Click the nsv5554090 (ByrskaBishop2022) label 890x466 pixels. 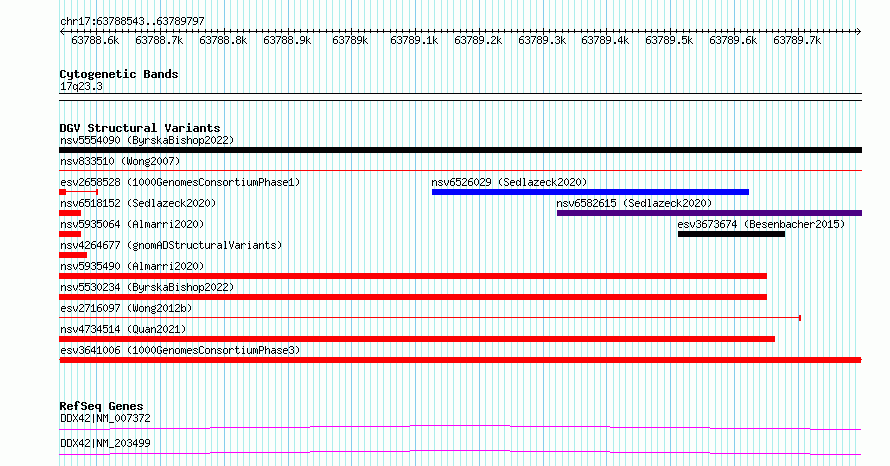click(147, 140)
